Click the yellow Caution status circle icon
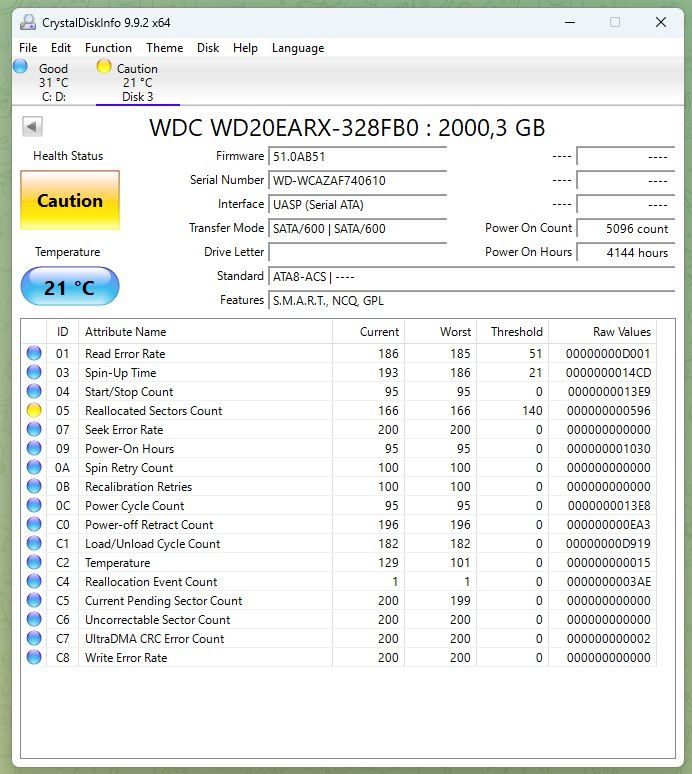Image resolution: width=692 pixels, height=774 pixels. tap(104, 66)
